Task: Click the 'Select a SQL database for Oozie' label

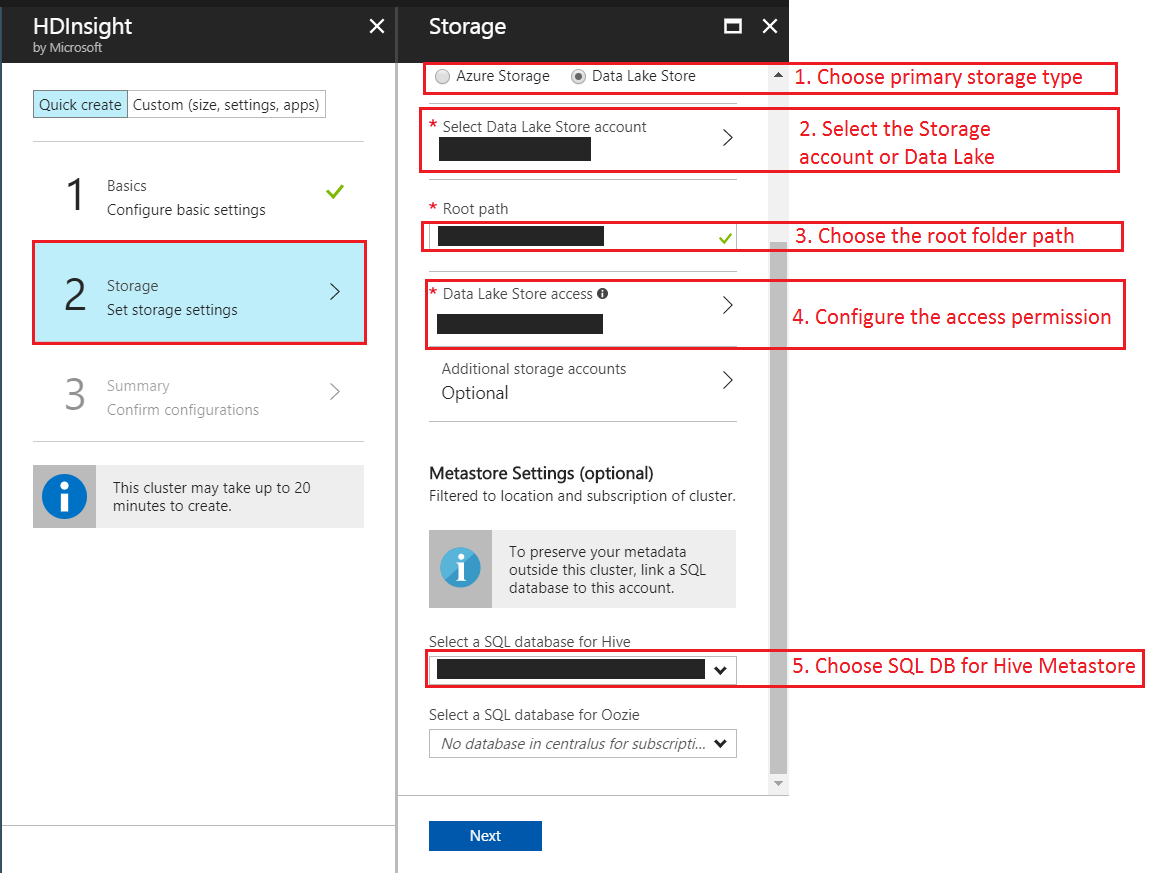Action: coord(534,714)
